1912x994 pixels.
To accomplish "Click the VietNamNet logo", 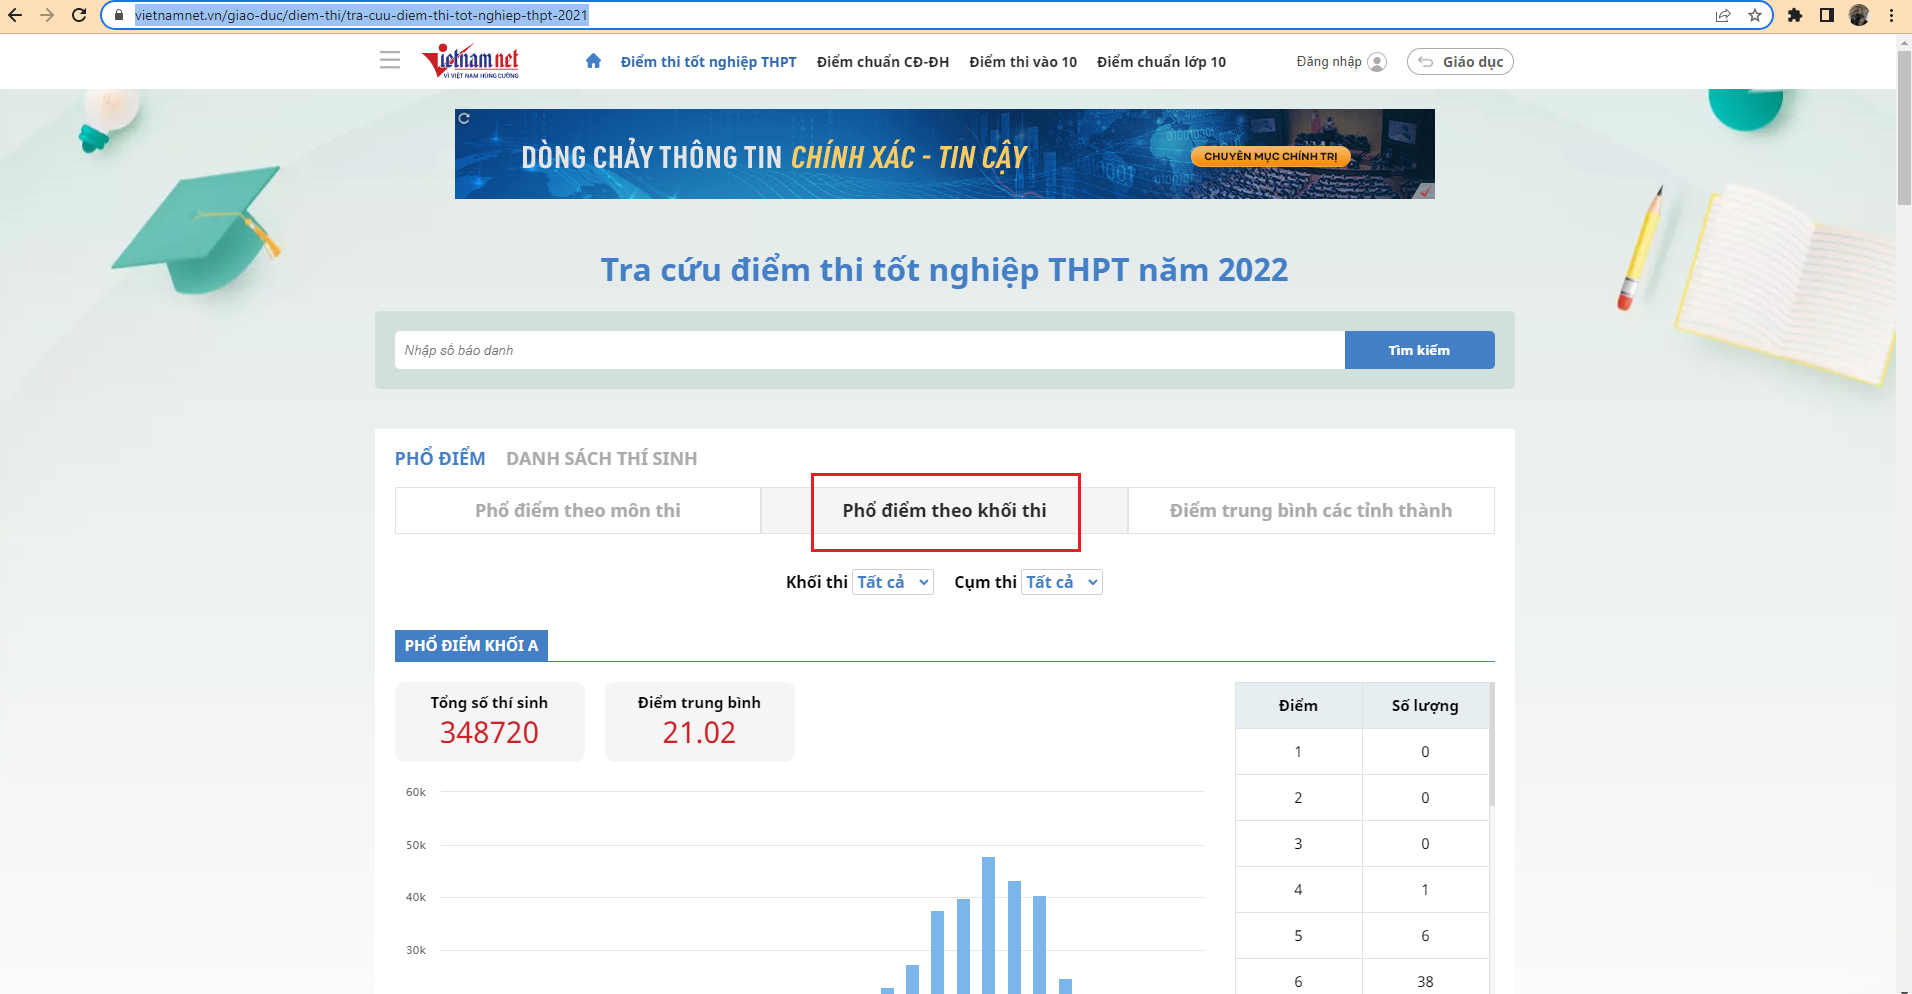I will pos(471,61).
